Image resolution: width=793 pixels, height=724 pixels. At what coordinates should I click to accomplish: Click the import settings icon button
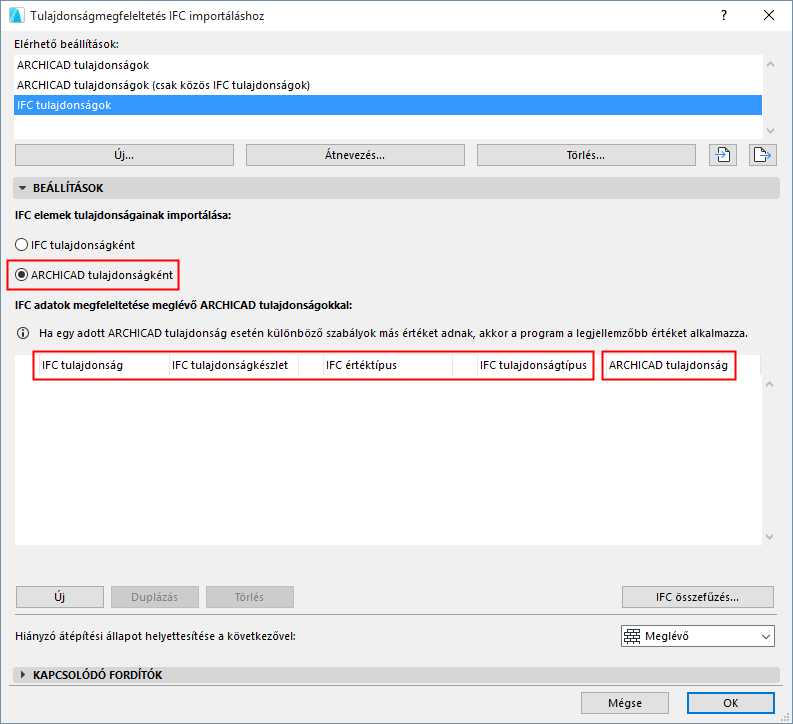723,155
